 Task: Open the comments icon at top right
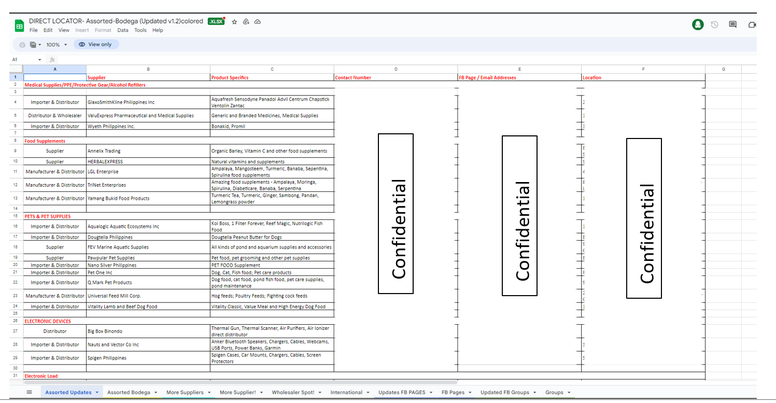tap(733, 24)
